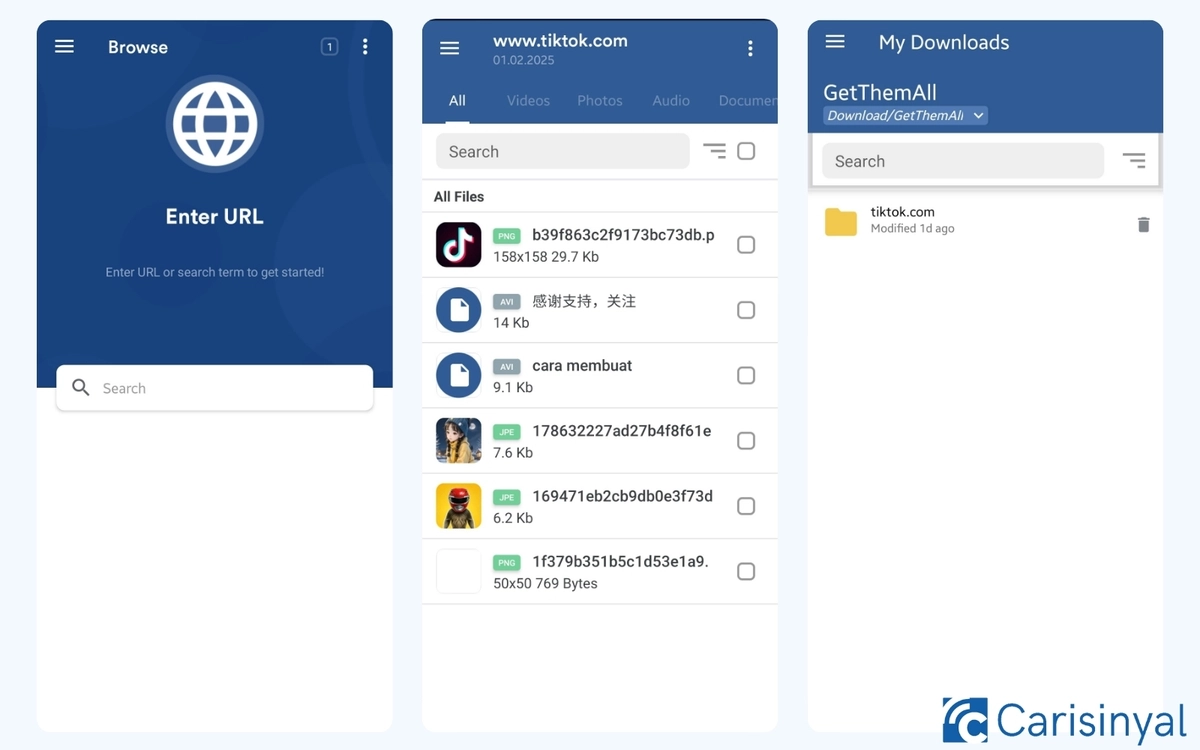This screenshot has width=1200, height=750.
Task: Switch to the Photos tab
Action: tap(600, 101)
